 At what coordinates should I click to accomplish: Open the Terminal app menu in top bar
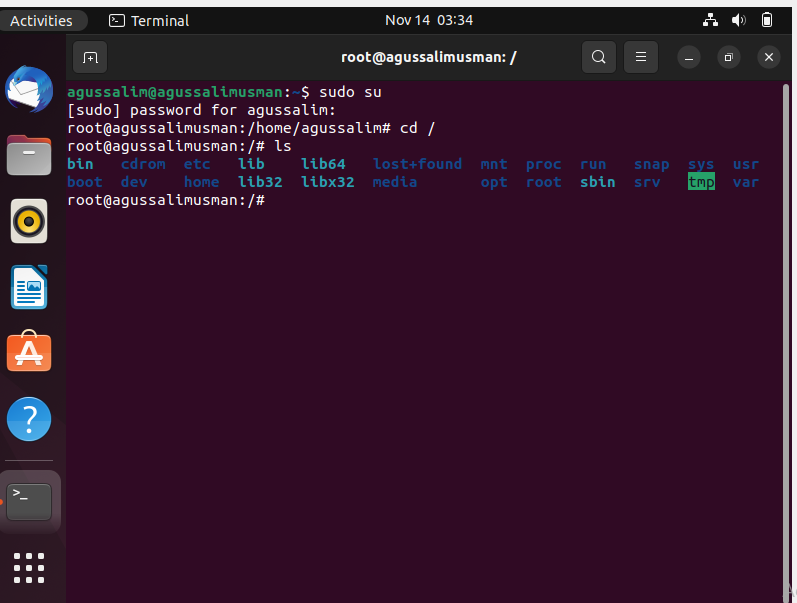149,21
